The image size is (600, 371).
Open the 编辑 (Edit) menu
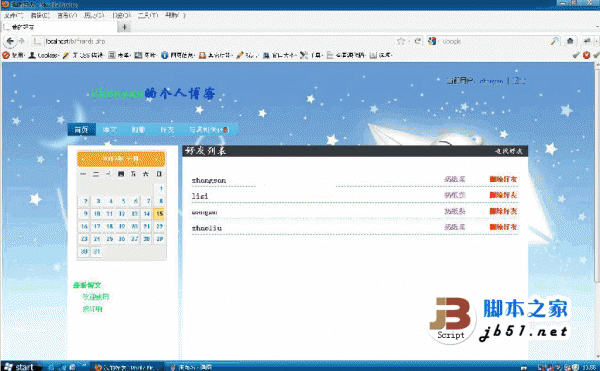40,15
